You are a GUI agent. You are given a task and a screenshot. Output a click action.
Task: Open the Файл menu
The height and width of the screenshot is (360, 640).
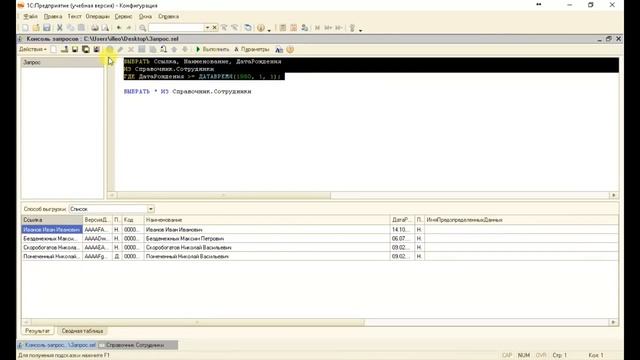pyautogui.click(x=30, y=16)
